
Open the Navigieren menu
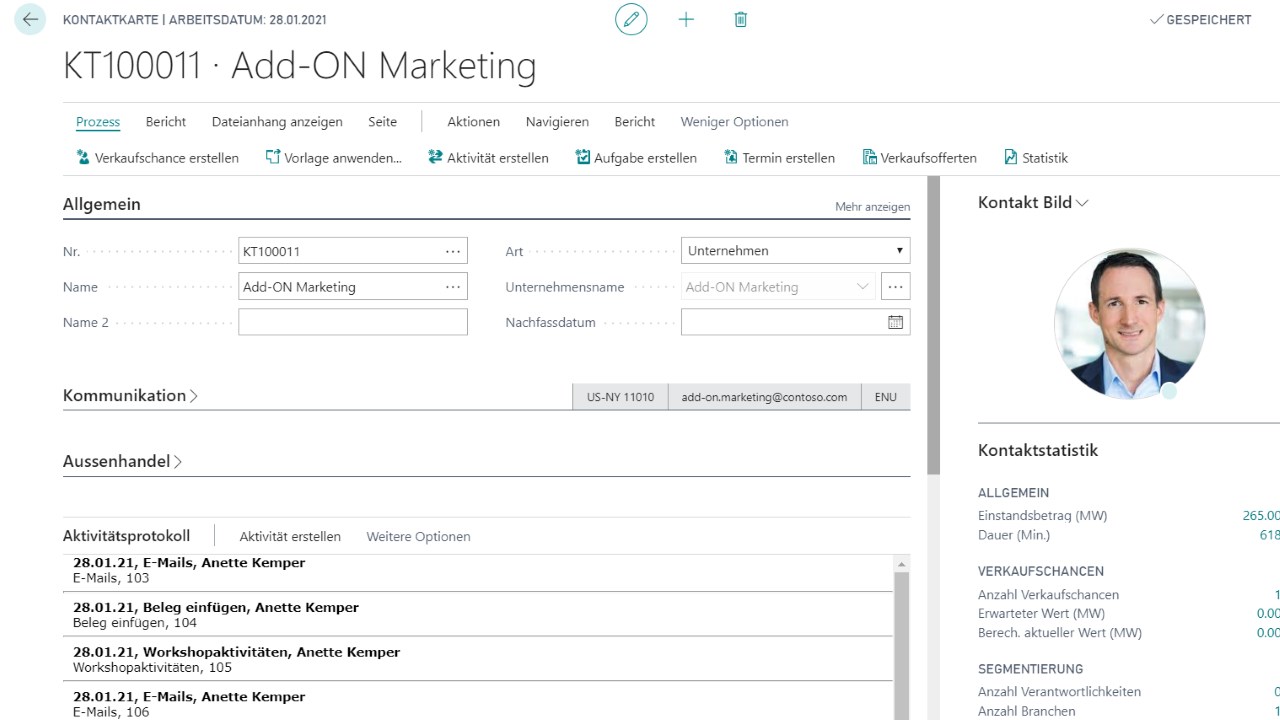click(x=557, y=122)
